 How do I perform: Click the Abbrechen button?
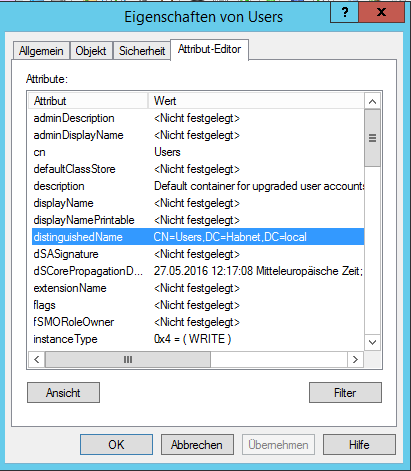[197, 445]
